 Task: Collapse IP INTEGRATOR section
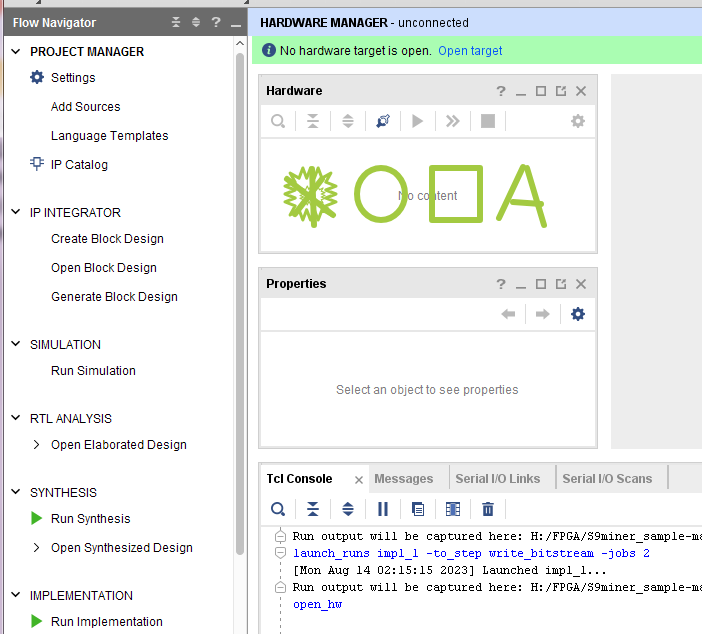coord(16,212)
